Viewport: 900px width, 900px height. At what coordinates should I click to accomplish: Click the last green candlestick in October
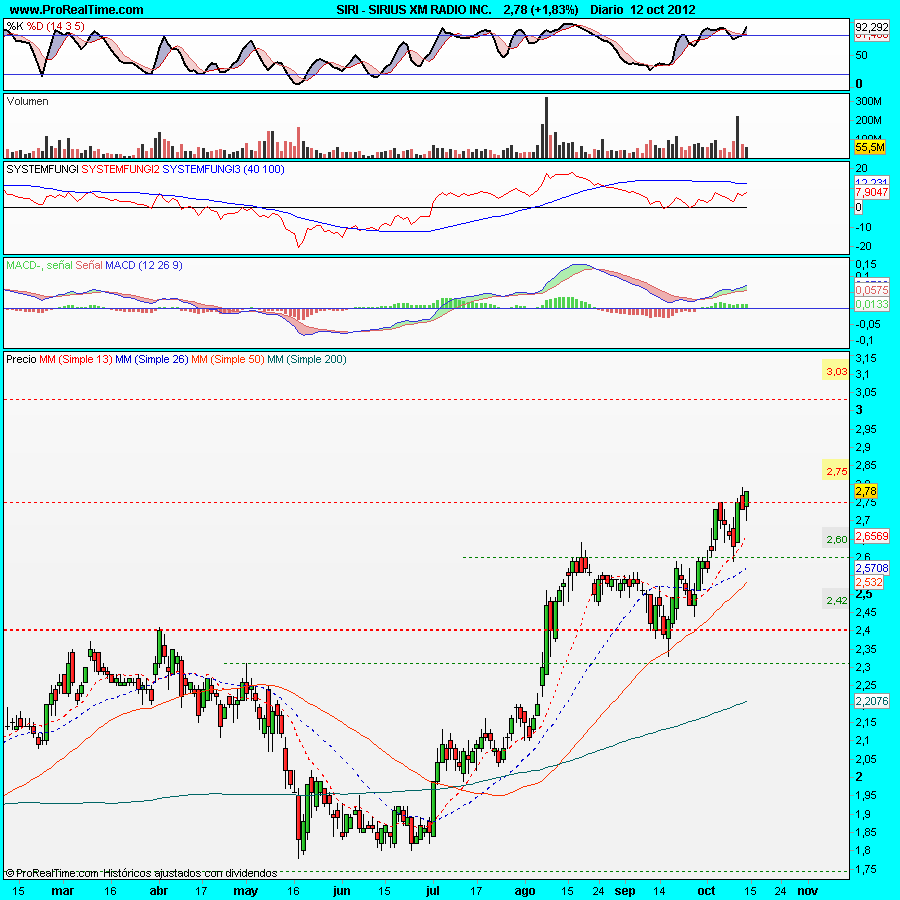pos(747,499)
